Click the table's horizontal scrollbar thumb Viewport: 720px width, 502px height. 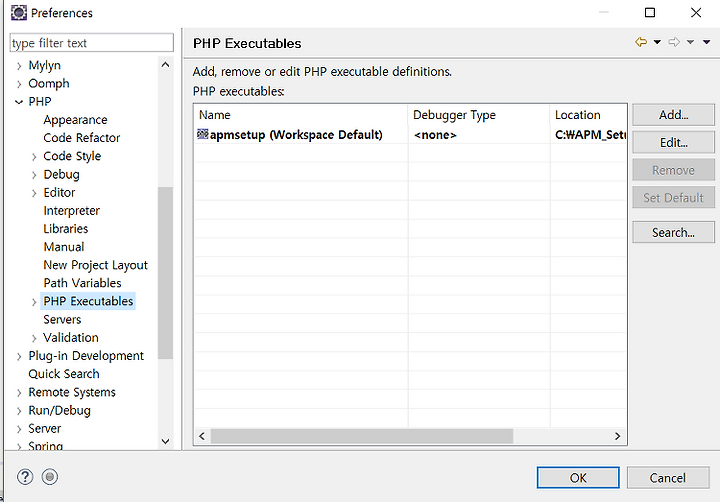click(x=362, y=436)
